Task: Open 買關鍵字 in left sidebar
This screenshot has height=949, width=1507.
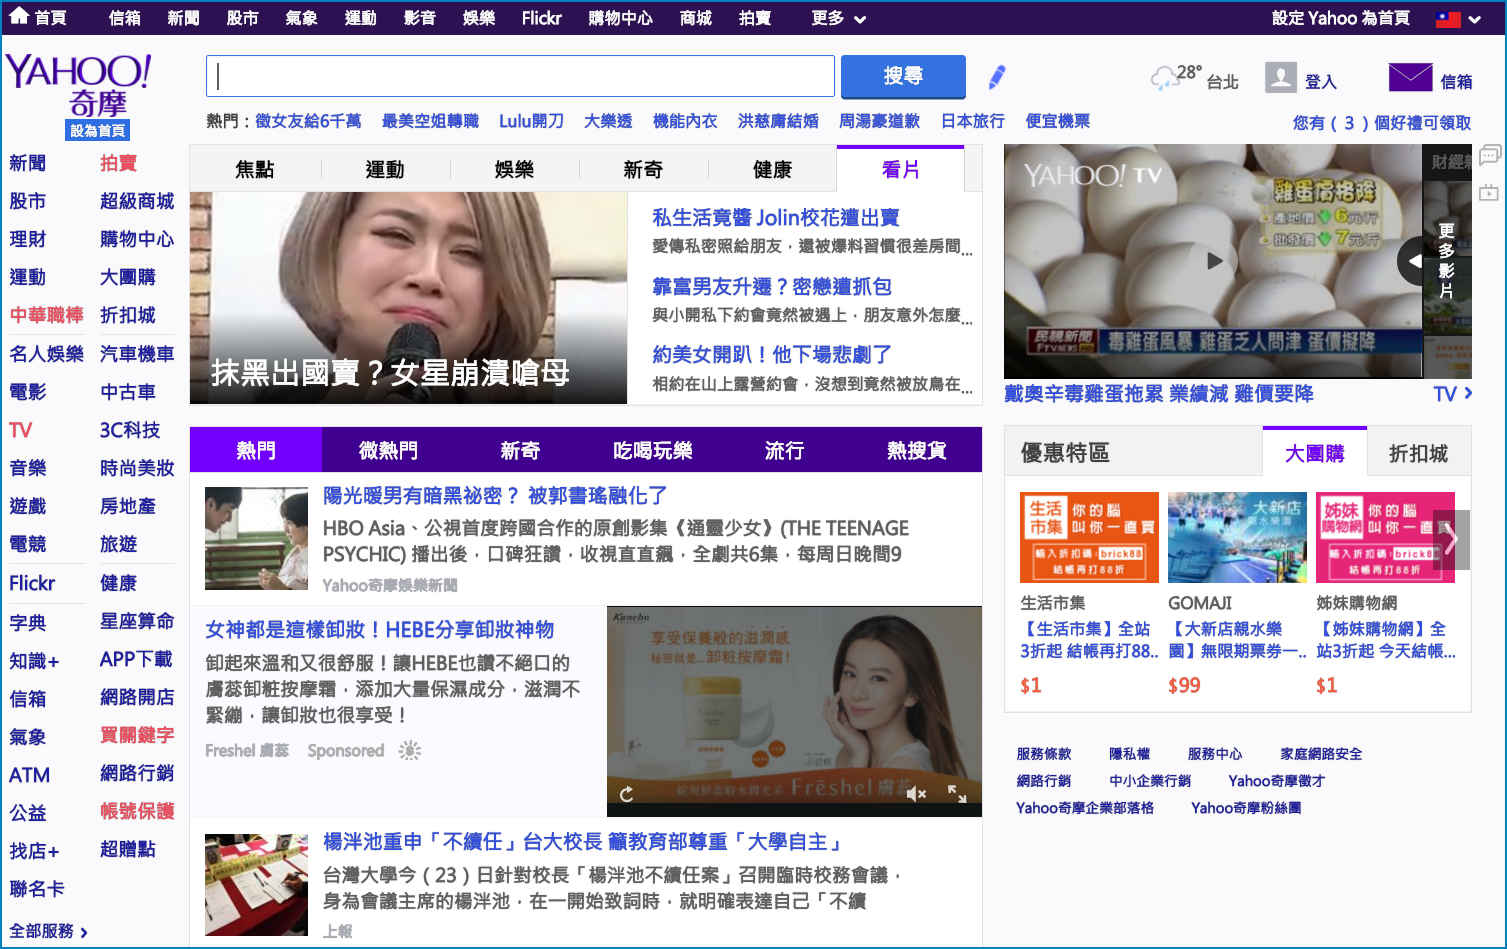Action: tap(137, 735)
